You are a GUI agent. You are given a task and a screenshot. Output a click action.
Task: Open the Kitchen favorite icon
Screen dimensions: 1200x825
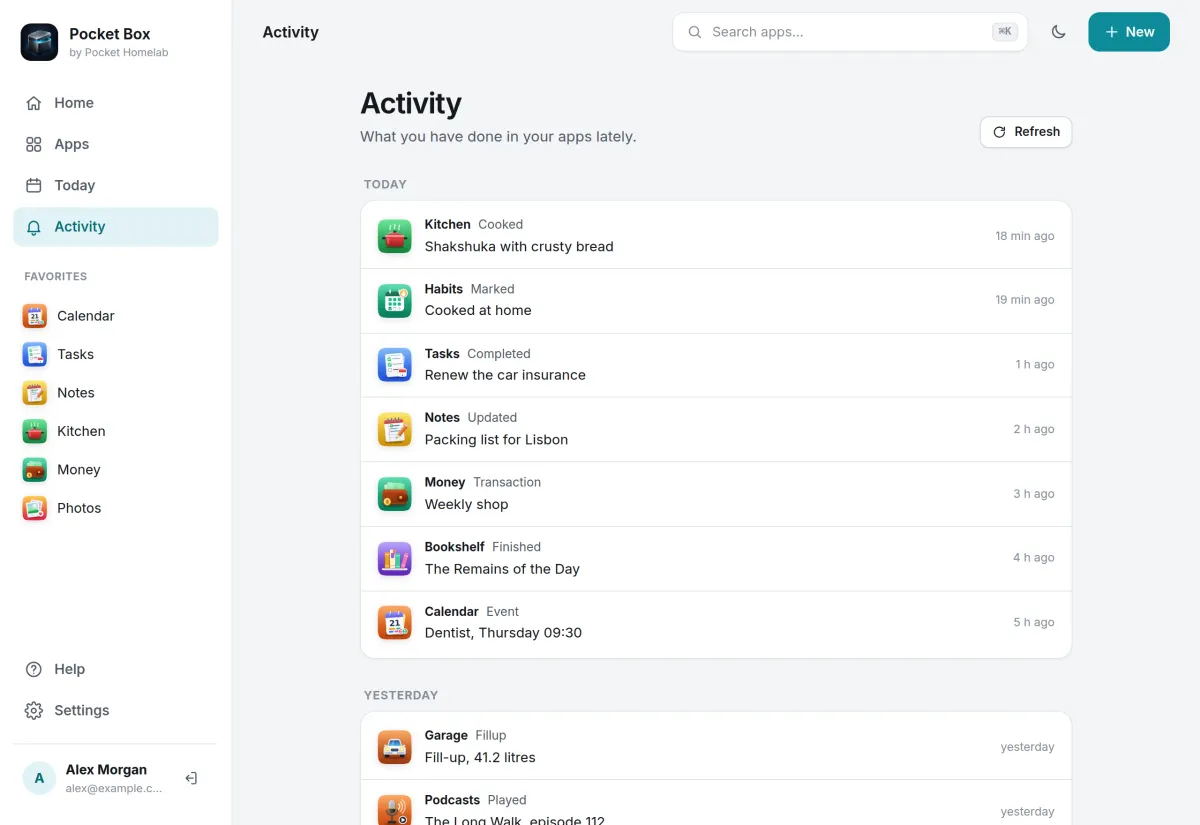(35, 431)
